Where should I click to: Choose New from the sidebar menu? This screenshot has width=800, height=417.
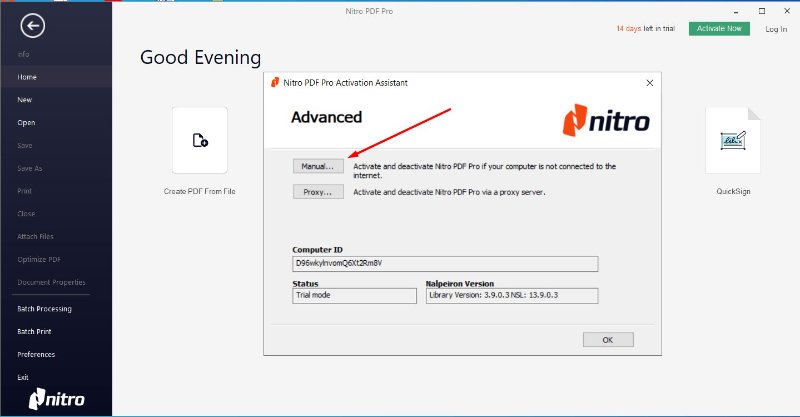coord(25,100)
